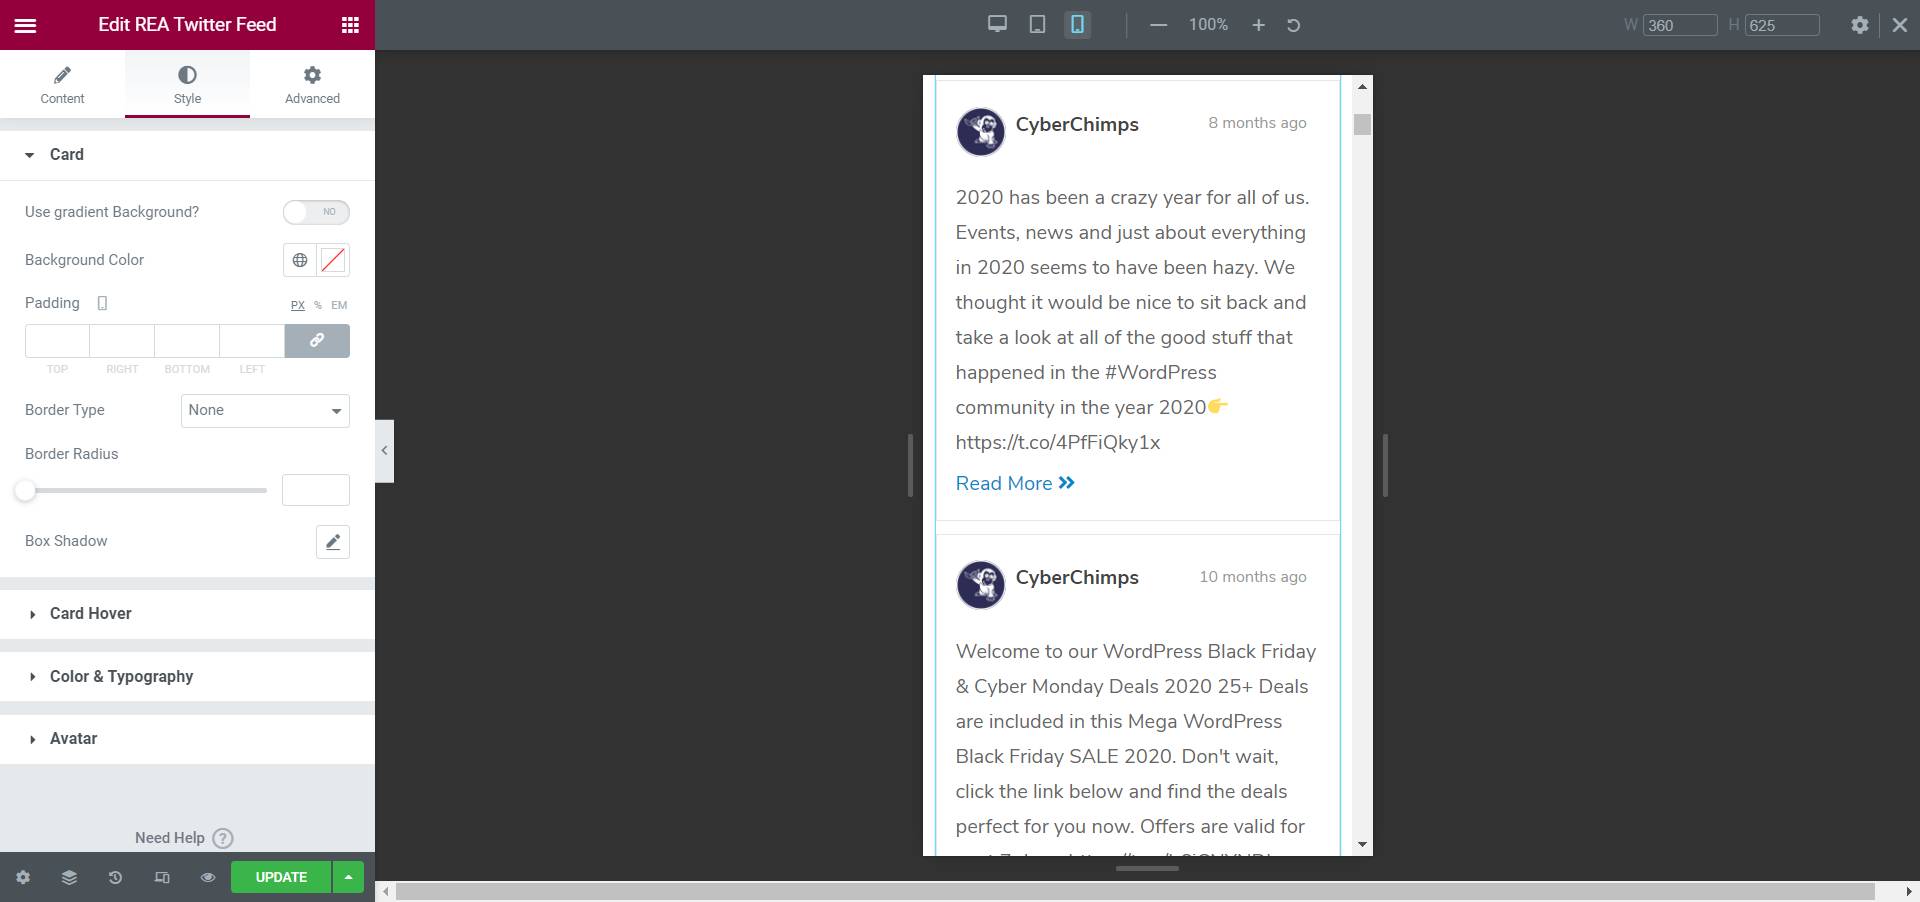Click the Padding BOTTOM input field
1920x902 pixels.
coord(187,341)
